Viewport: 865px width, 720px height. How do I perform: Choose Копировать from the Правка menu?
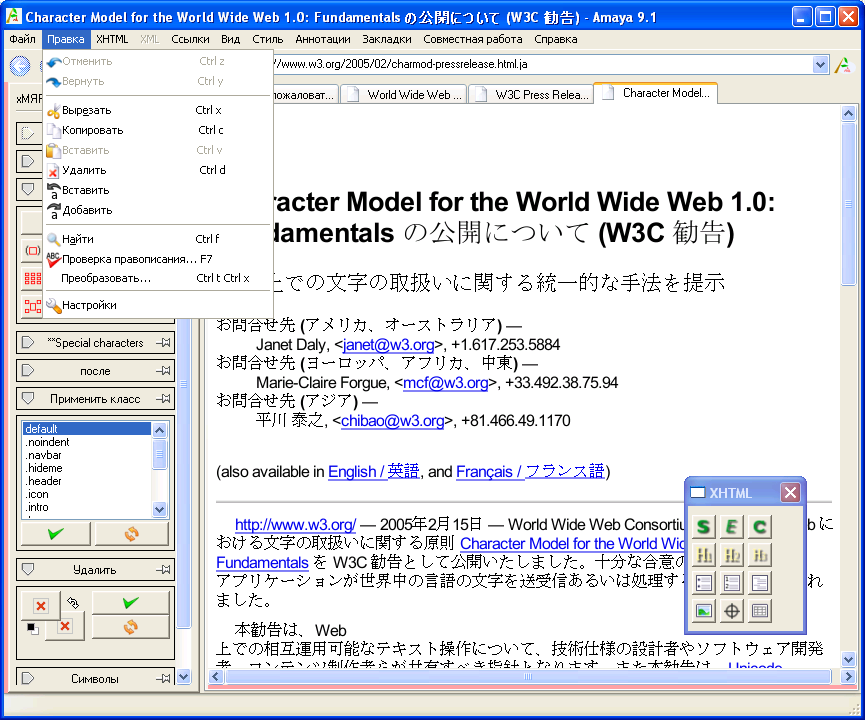coord(92,130)
